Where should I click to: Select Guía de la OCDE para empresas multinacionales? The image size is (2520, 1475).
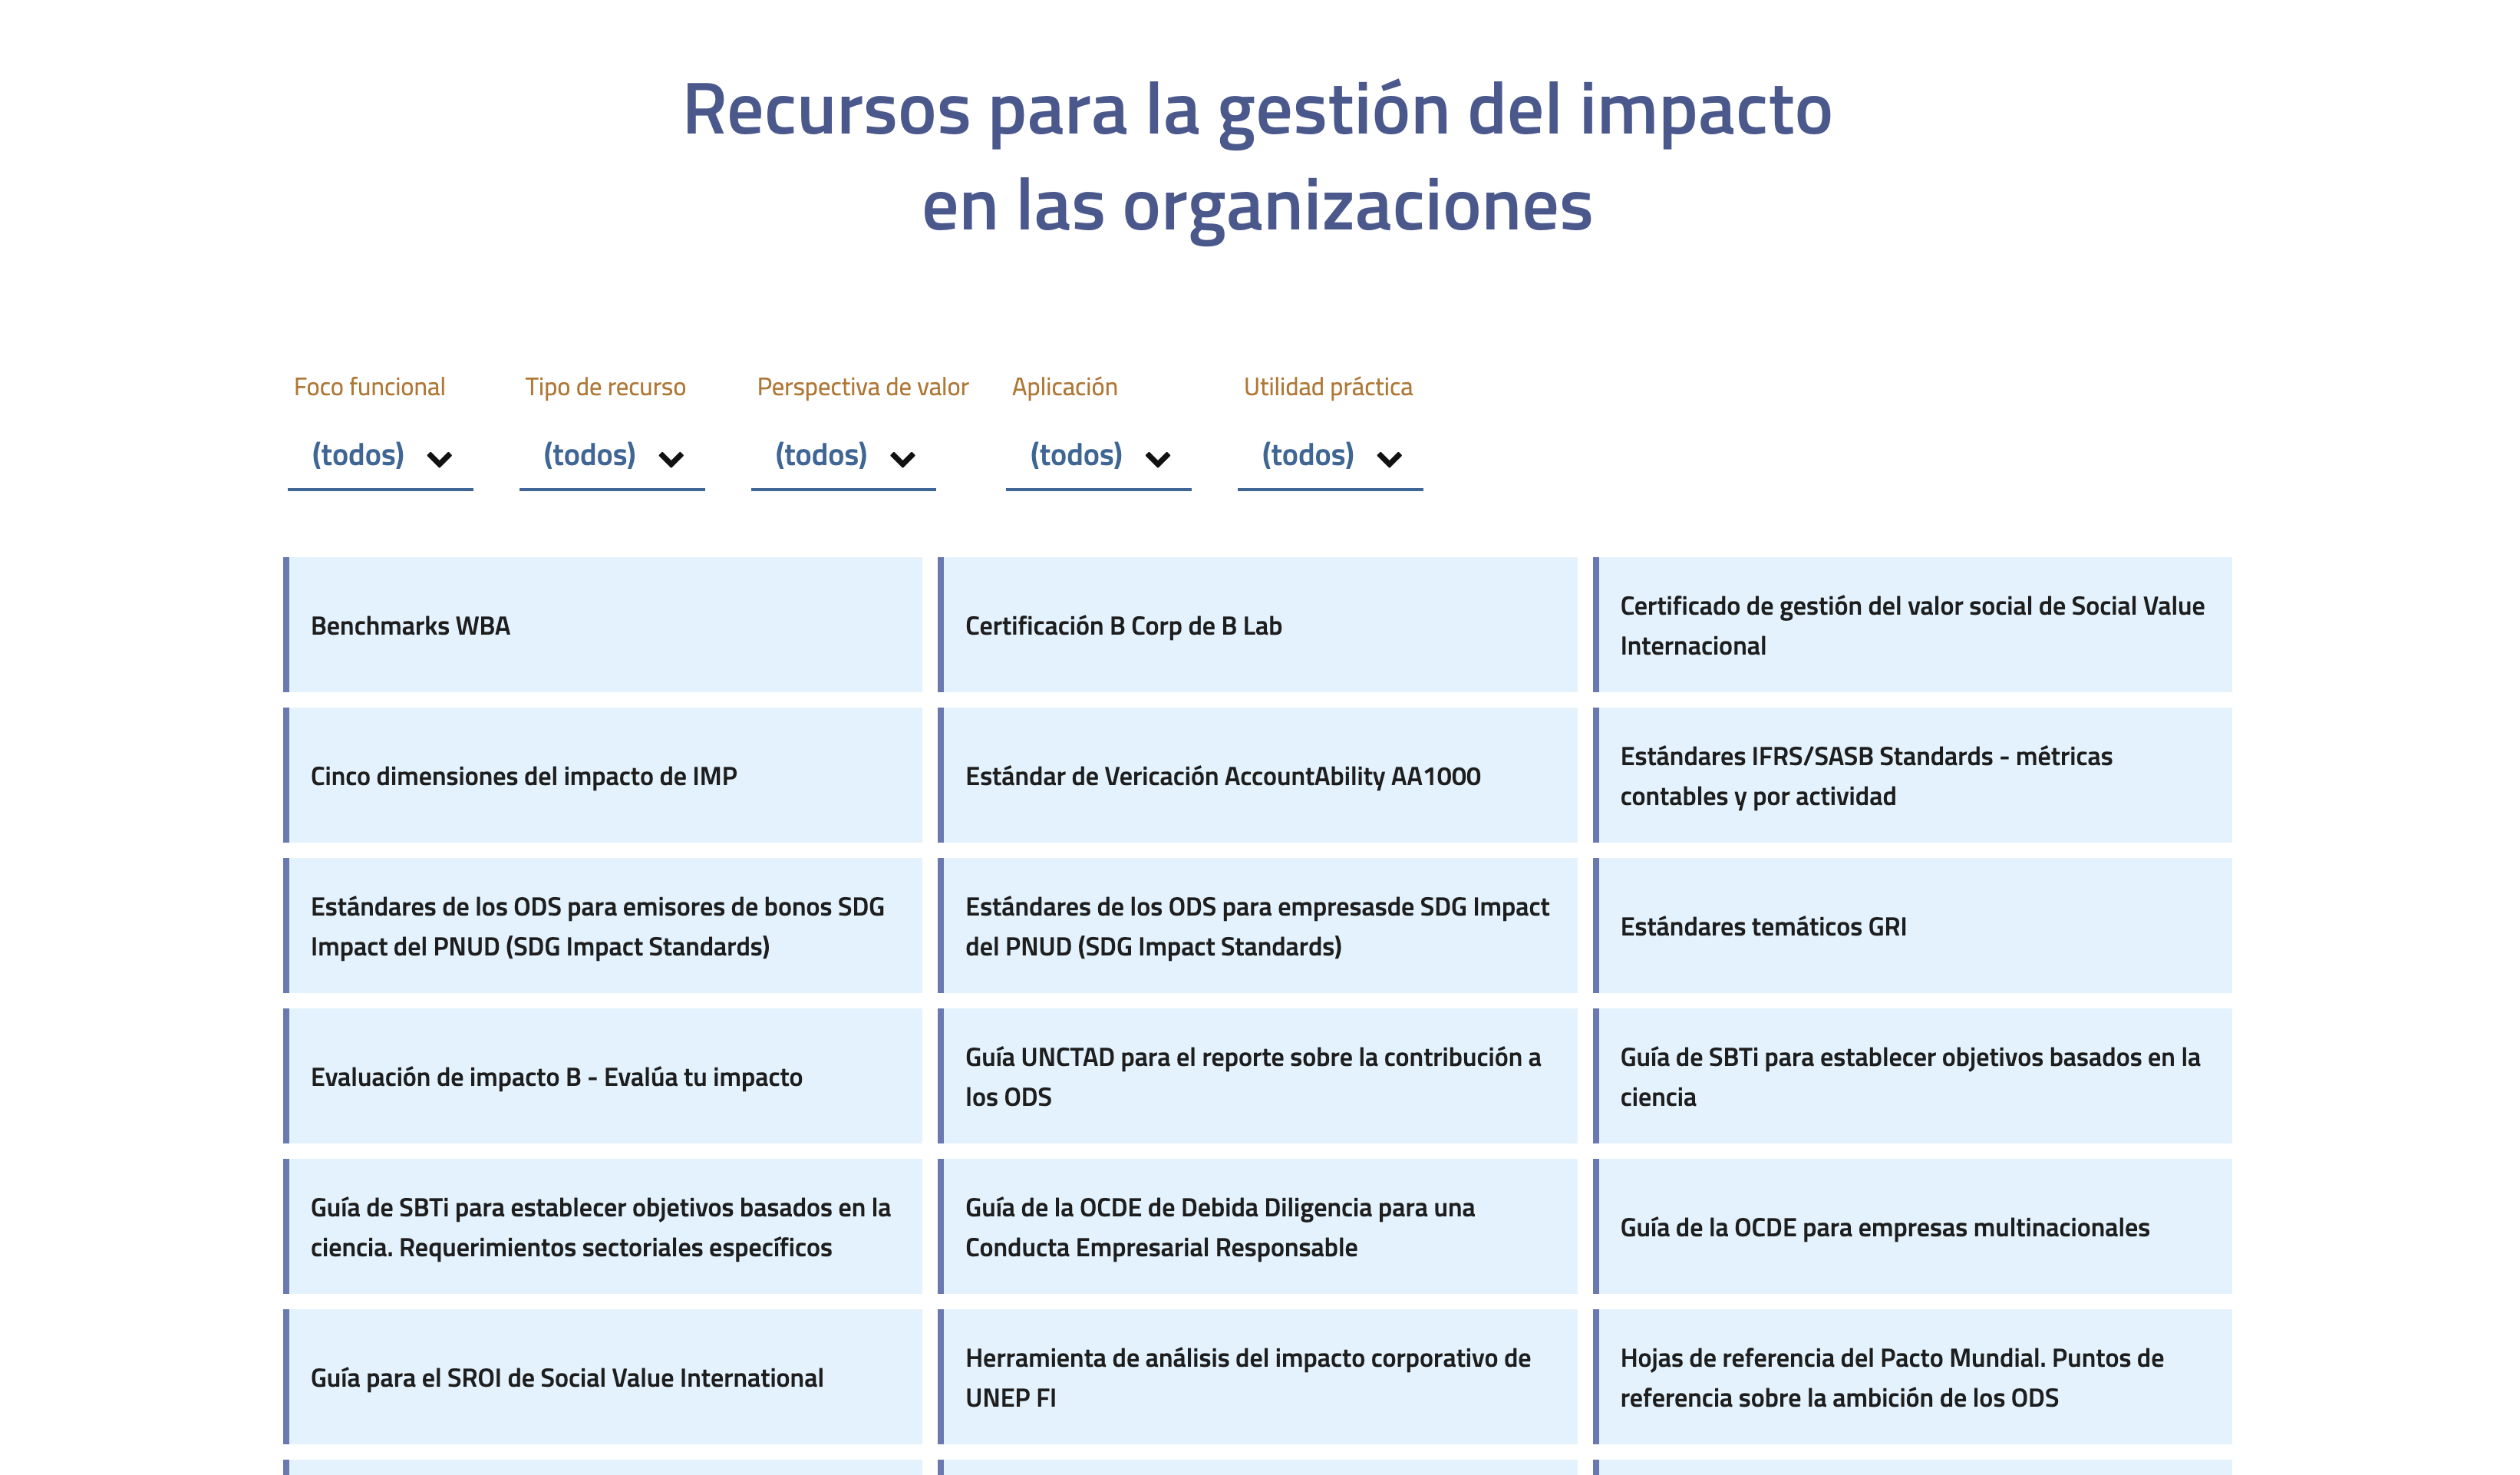coord(1912,1227)
